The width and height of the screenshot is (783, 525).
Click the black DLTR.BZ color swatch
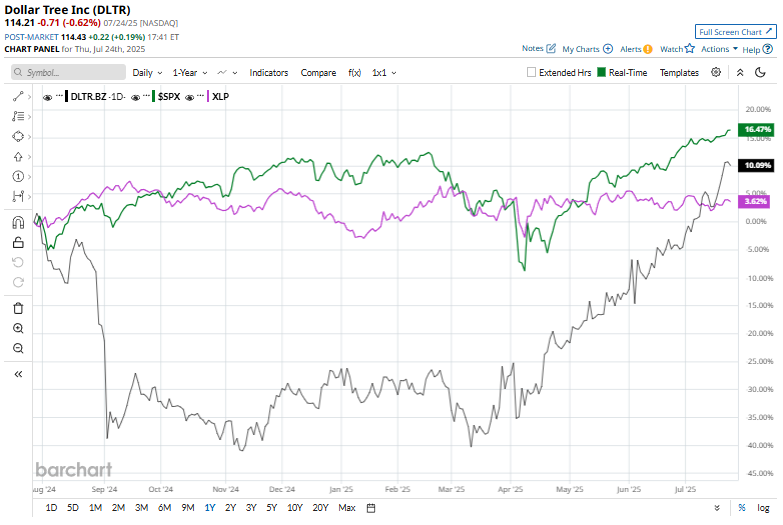pos(66,96)
